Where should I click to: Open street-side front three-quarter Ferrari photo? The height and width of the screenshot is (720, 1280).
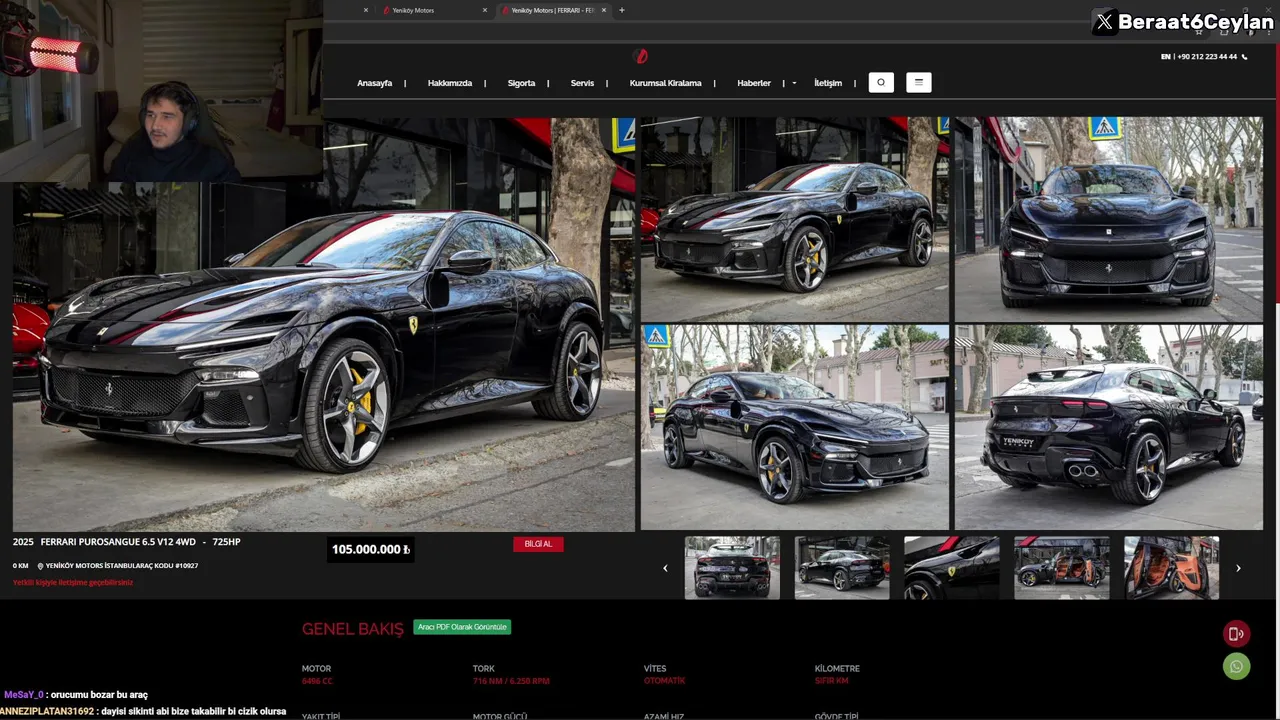click(x=795, y=427)
